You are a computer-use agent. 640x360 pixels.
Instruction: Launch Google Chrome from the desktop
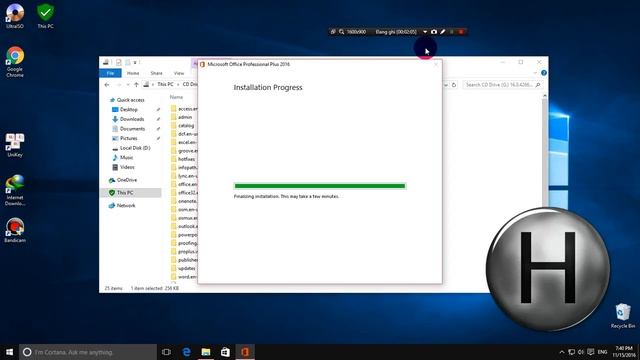click(15, 62)
